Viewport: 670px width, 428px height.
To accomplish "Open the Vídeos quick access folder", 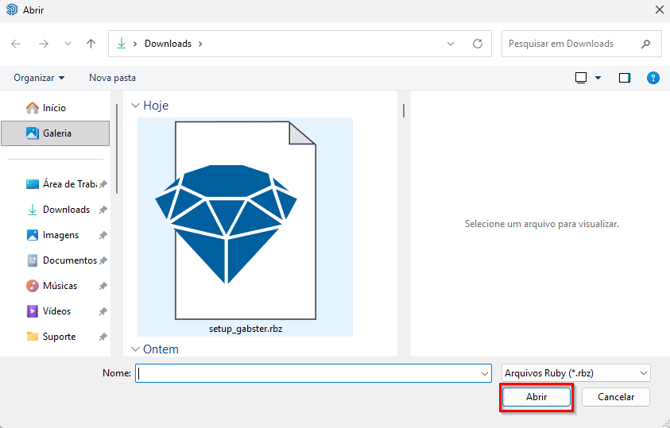I will 56,311.
